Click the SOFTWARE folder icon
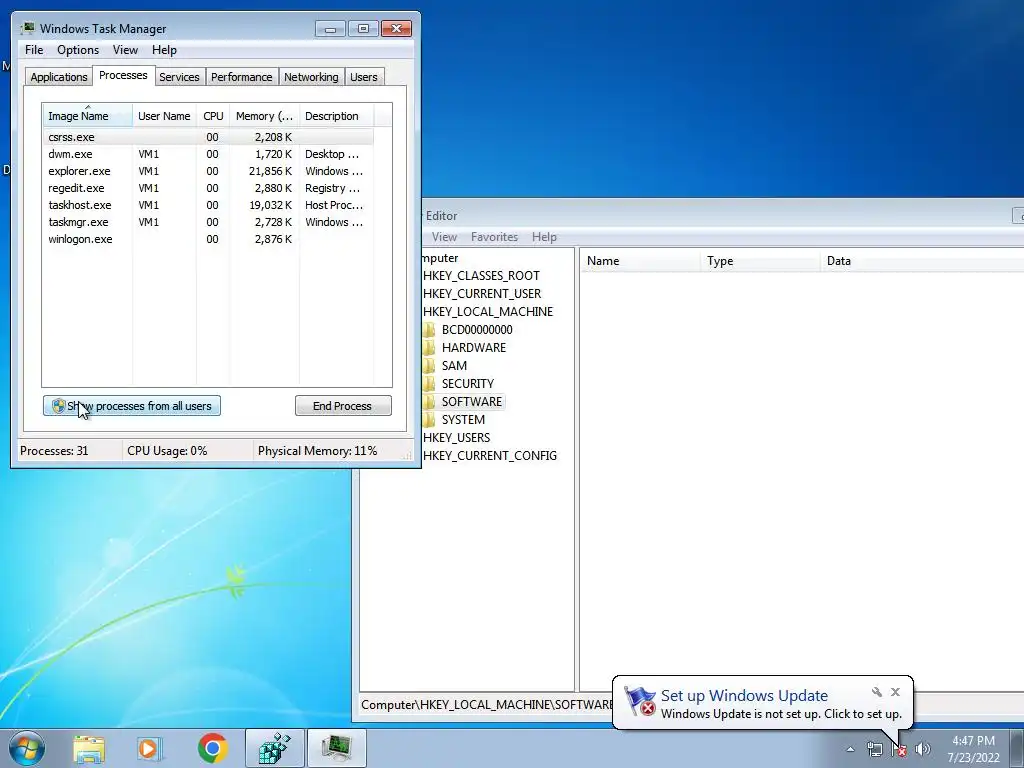The width and height of the screenshot is (1024, 768). coord(429,402)
